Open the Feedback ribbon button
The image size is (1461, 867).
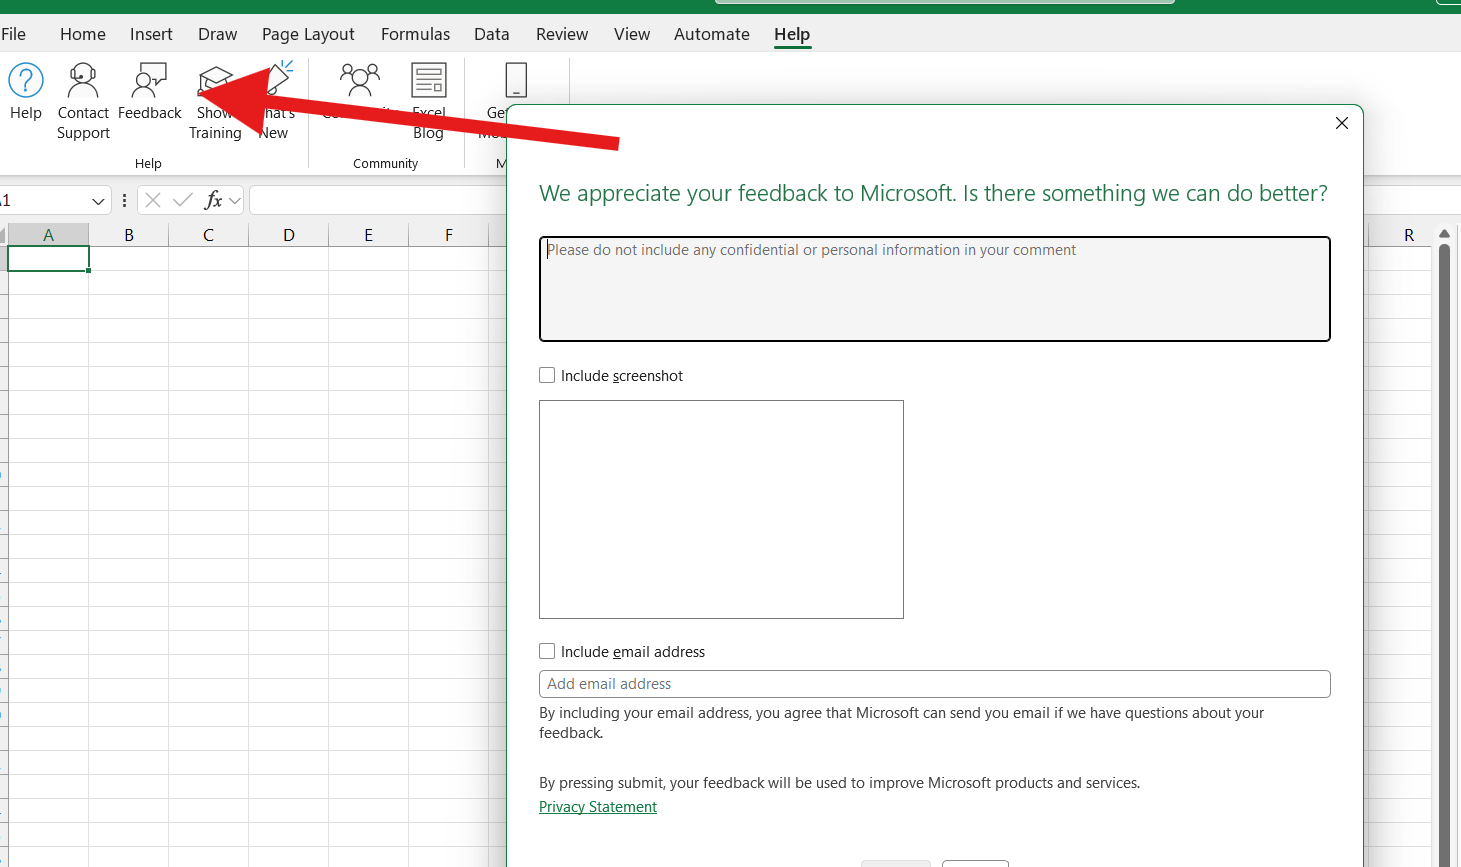[150, 92]
